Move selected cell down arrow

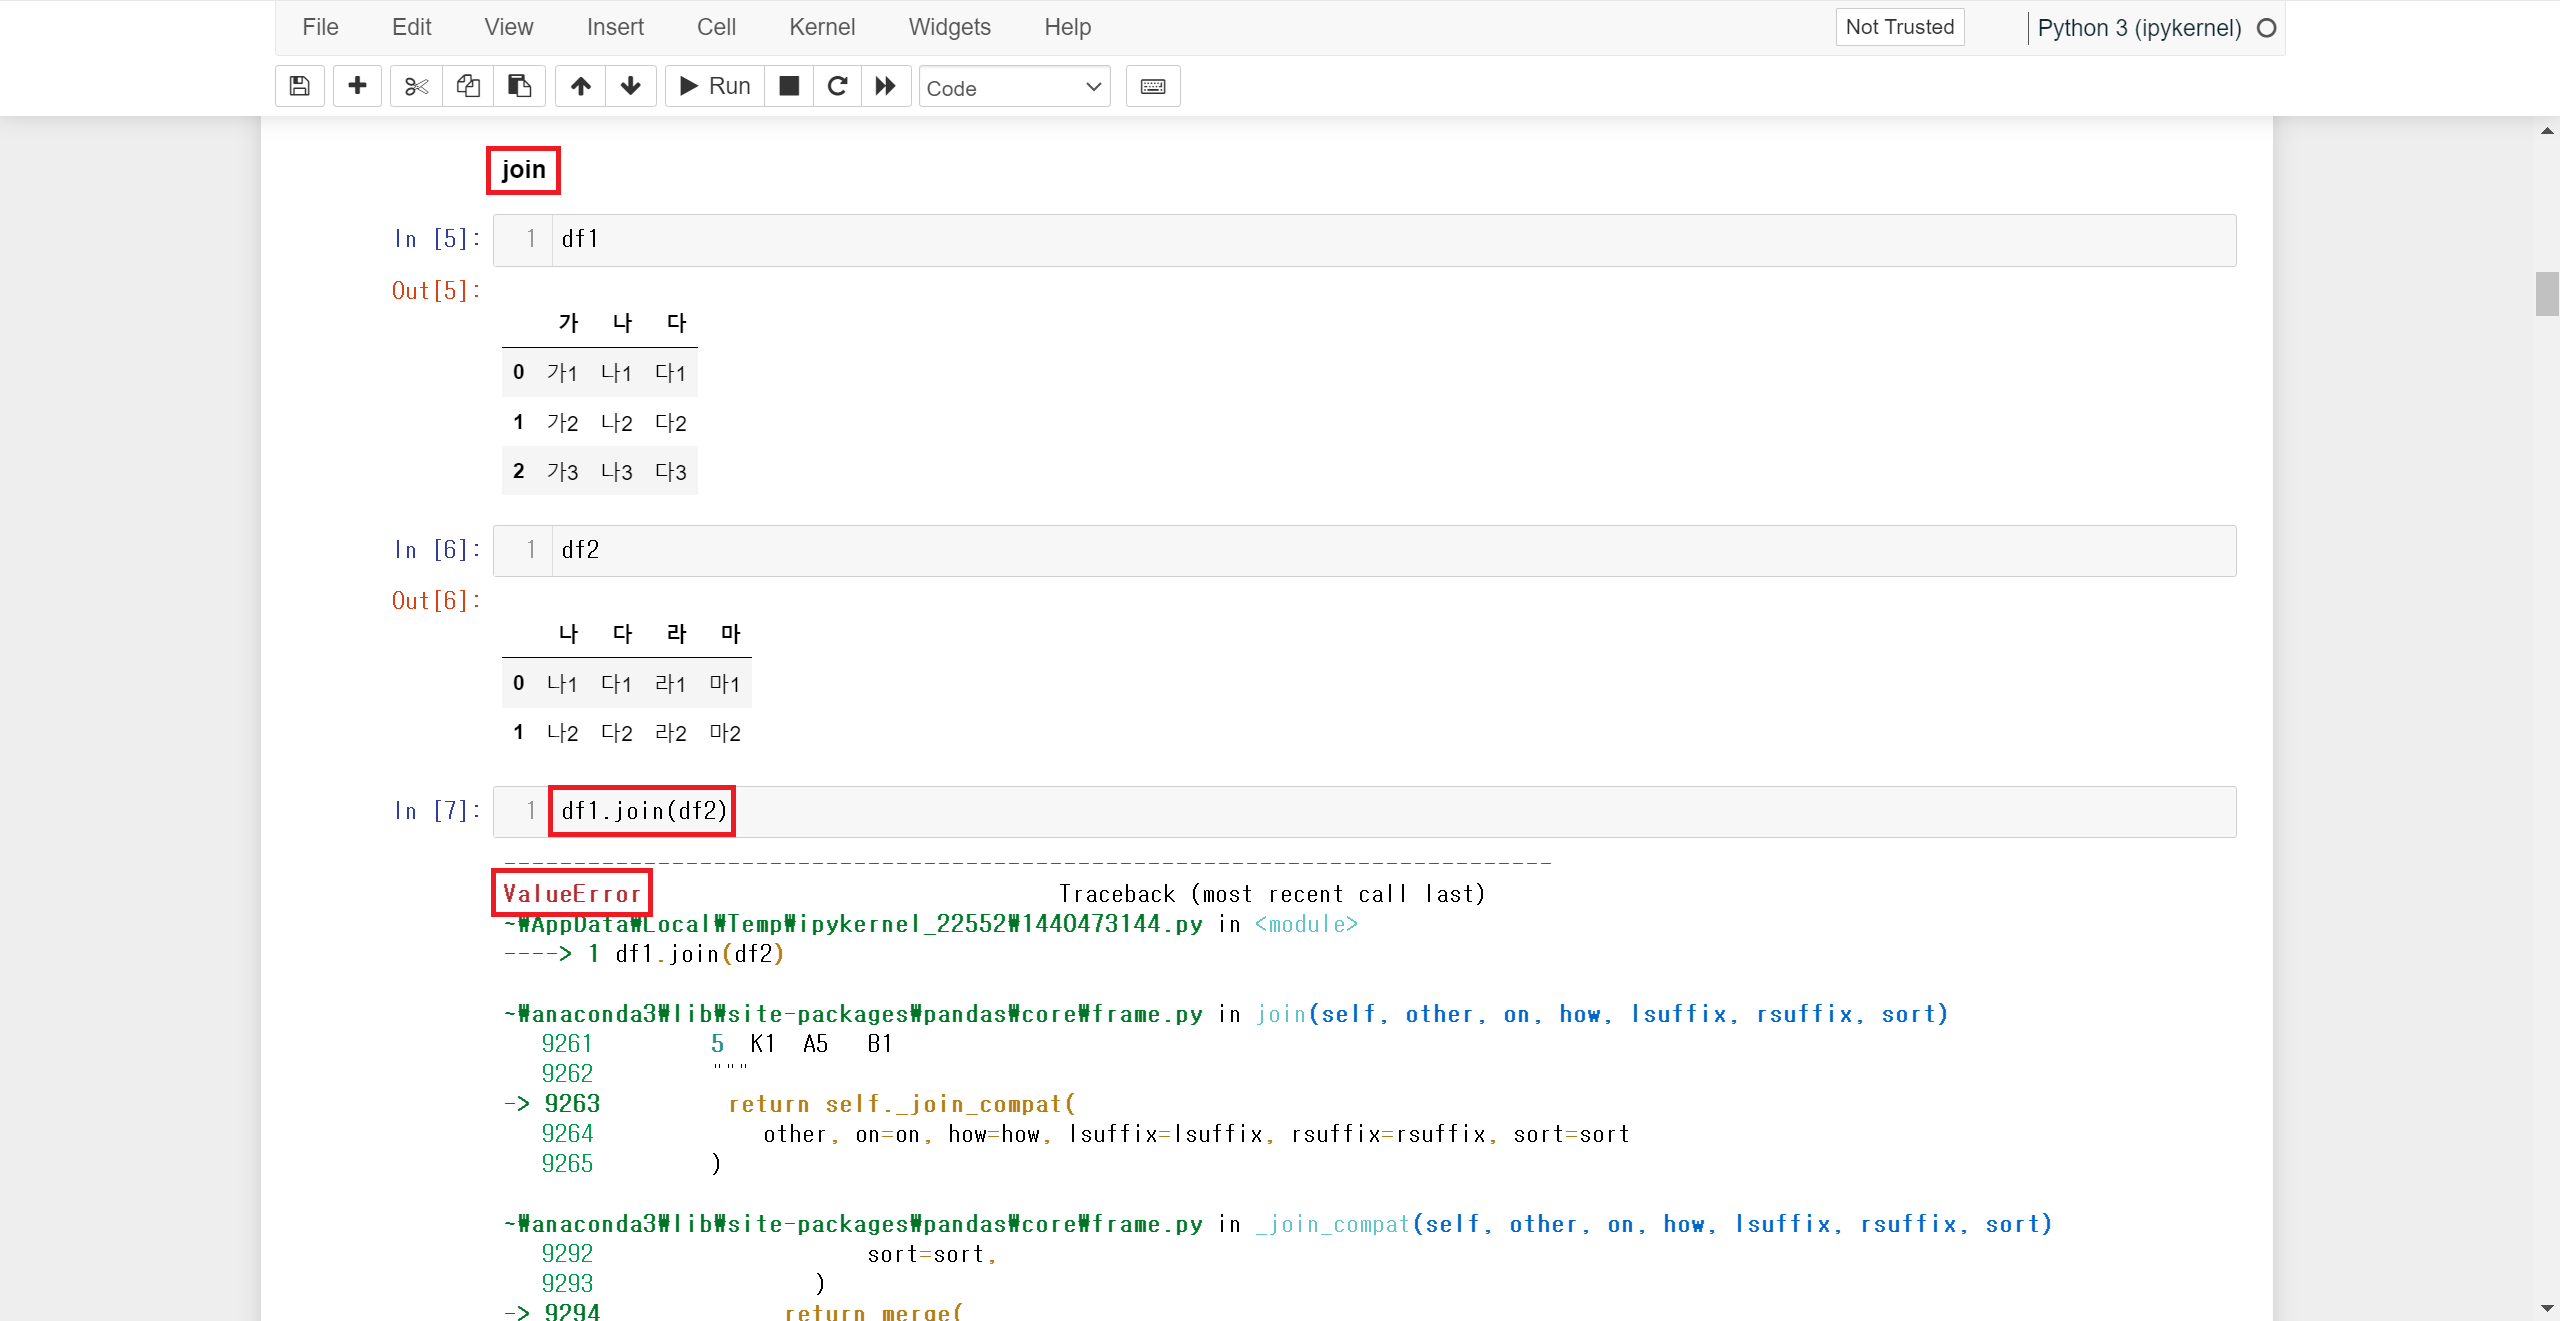coord(631,86)
